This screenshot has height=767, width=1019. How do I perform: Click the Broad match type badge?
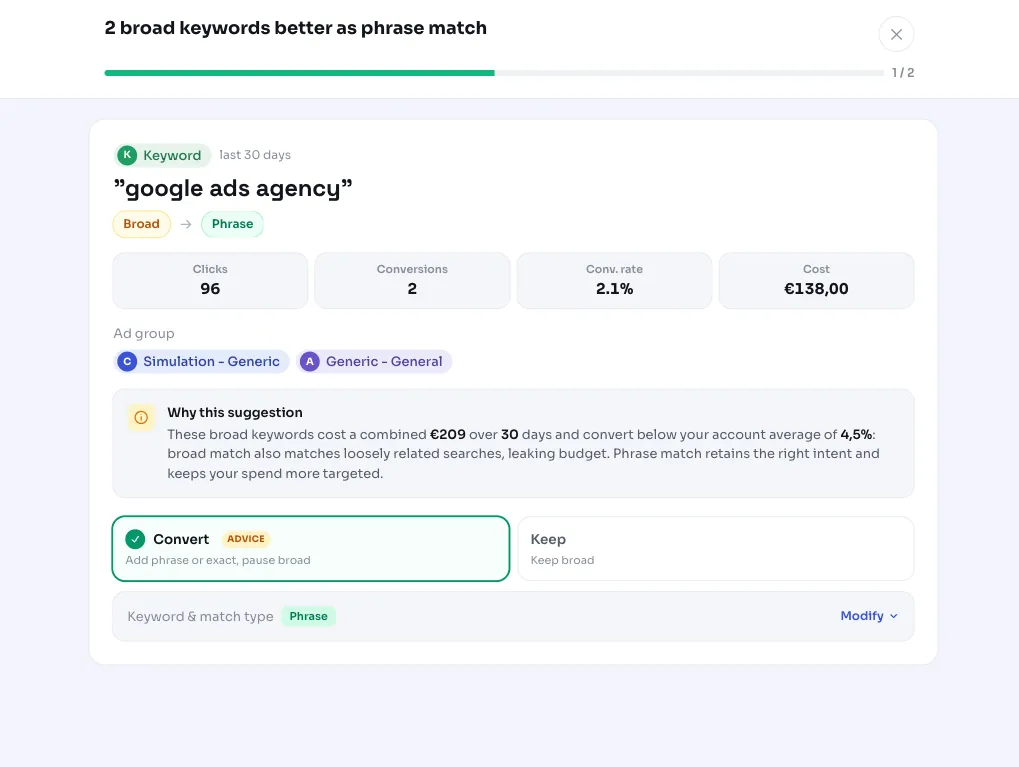click(142, 224)
